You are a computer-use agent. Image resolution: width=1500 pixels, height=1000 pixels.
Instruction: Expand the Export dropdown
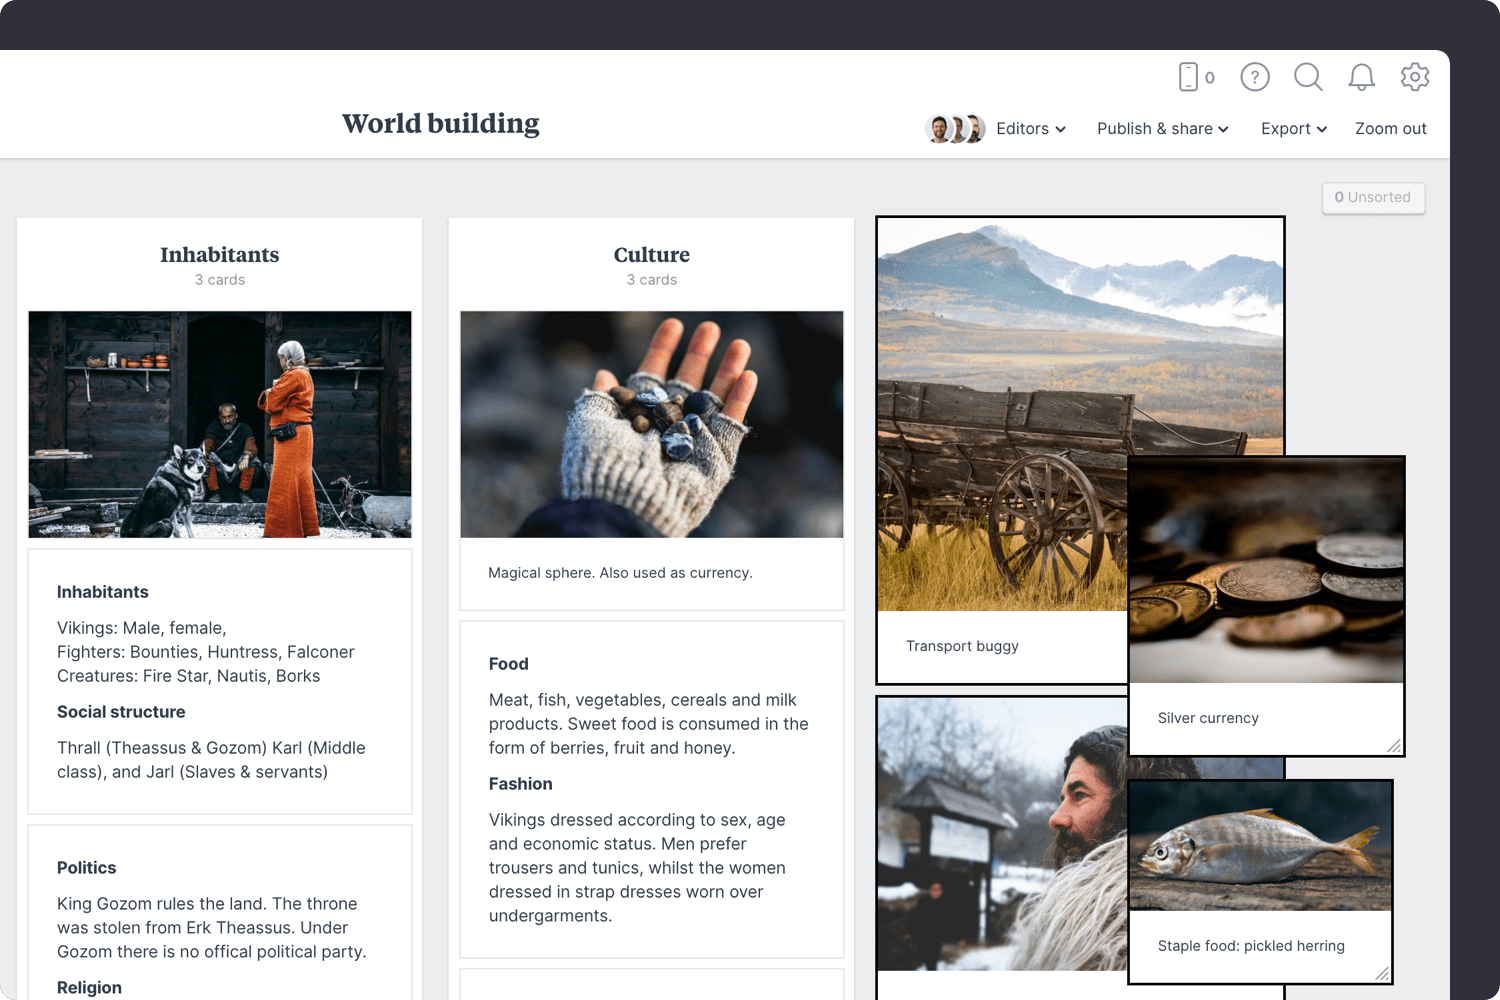(x=1293, y=128)
